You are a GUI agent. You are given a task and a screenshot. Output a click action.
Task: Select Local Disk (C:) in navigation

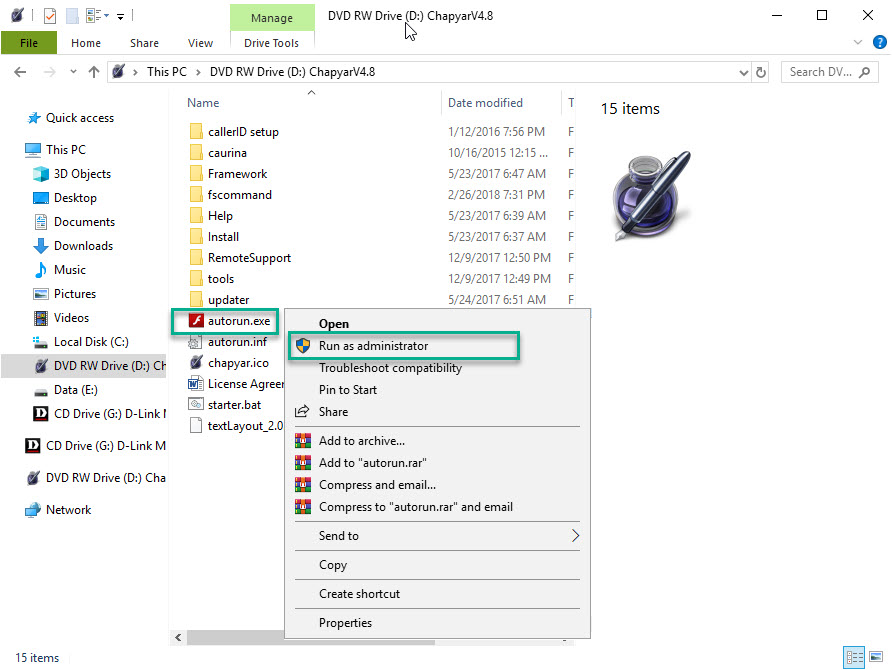(x=91, y=342)
